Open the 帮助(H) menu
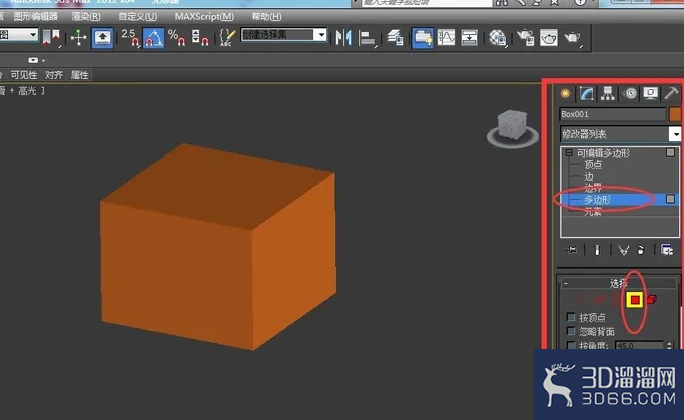 267,17
